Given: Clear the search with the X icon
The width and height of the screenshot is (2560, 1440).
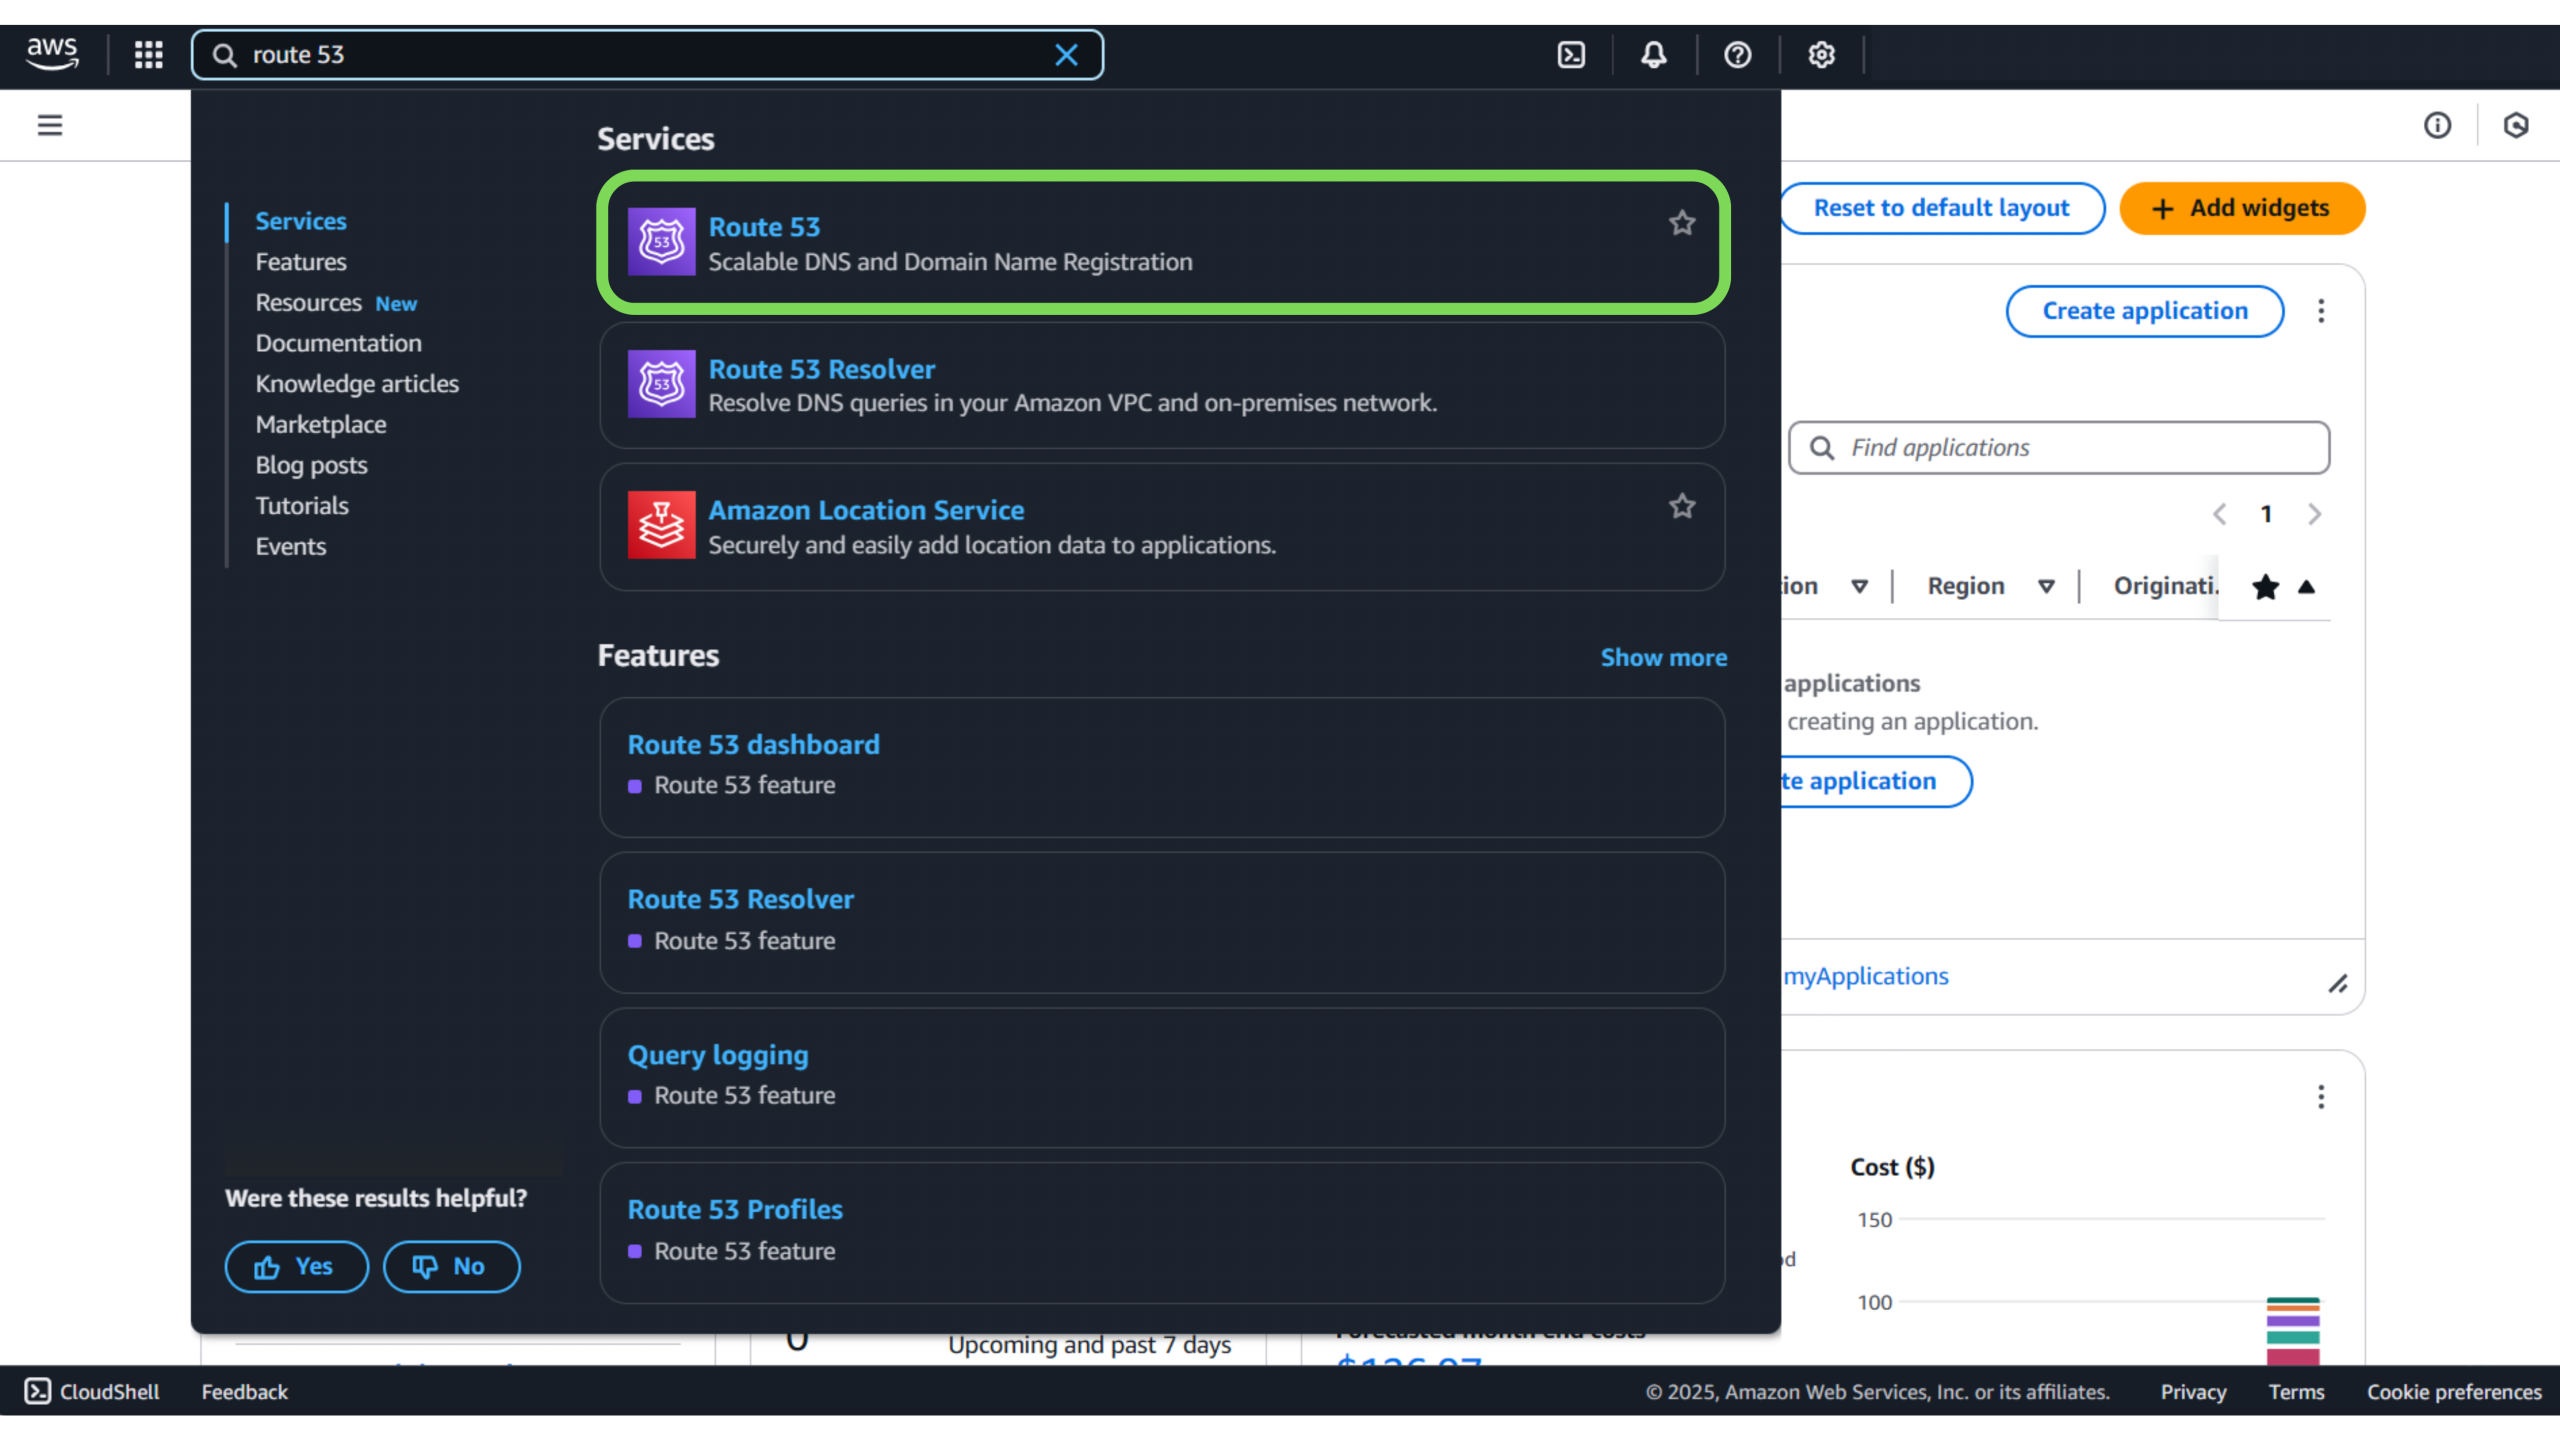Looking at the screenshot, I should coord(1066,55).
